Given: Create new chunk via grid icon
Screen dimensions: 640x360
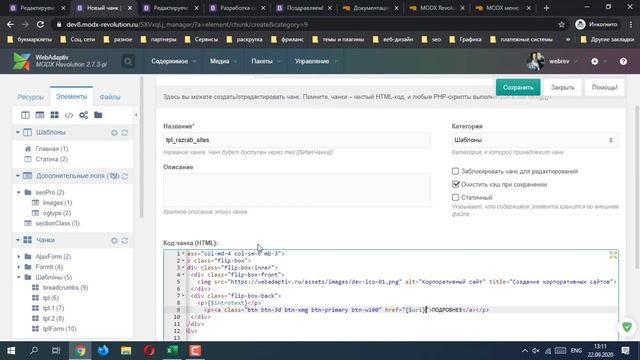Looking at the screenshot, I should pyautogui.click(x=54, y=115).
